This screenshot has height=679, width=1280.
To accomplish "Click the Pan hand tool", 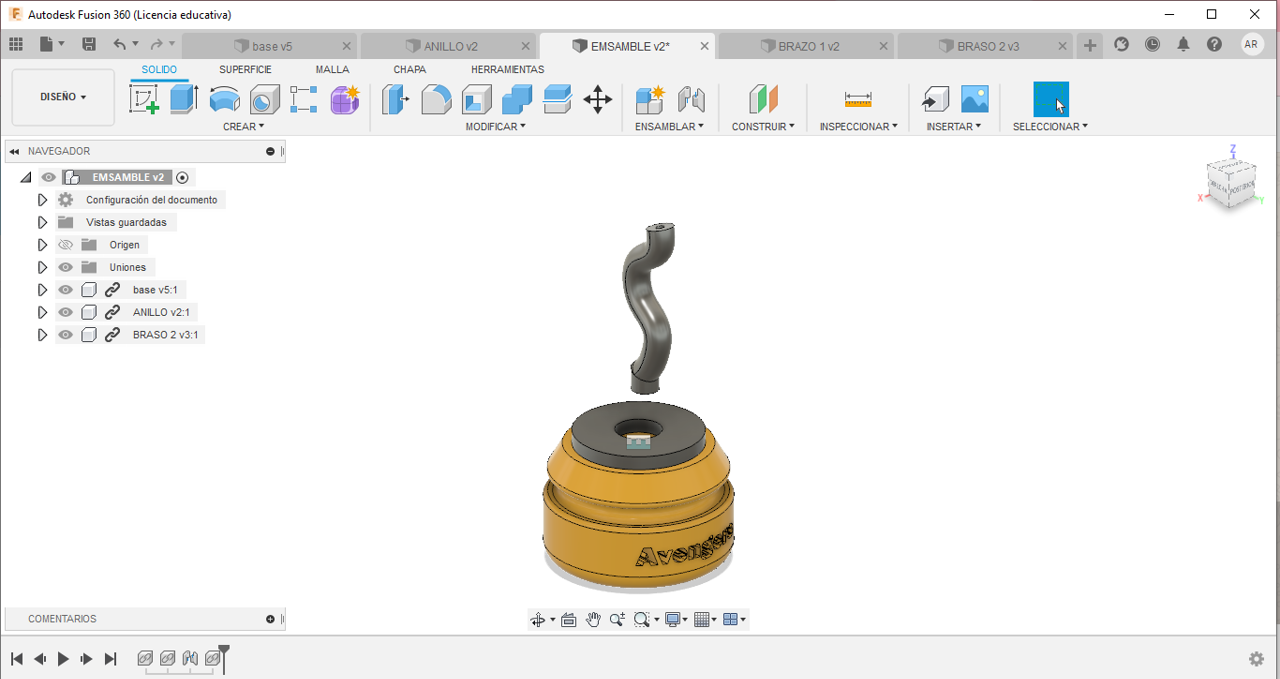I will click(x=593, y=620).
